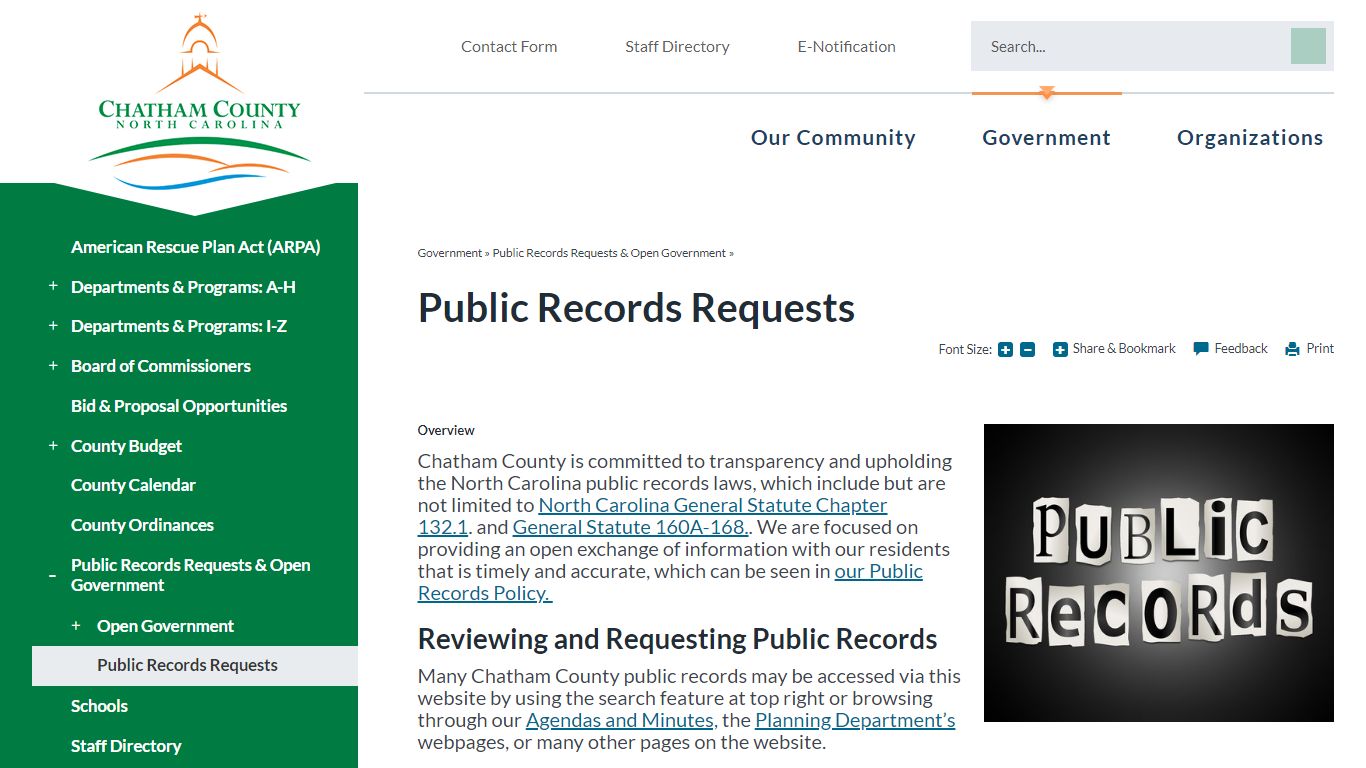Expand Open Government submenu
The width and height of the screenshot is (1366, 768).
76,626
